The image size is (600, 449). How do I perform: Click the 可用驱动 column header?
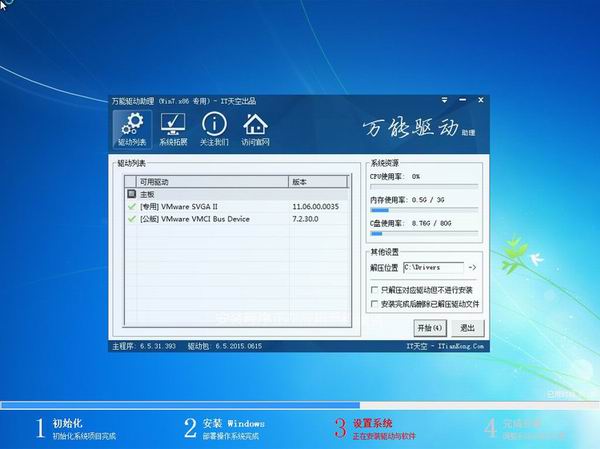[212, 182]
